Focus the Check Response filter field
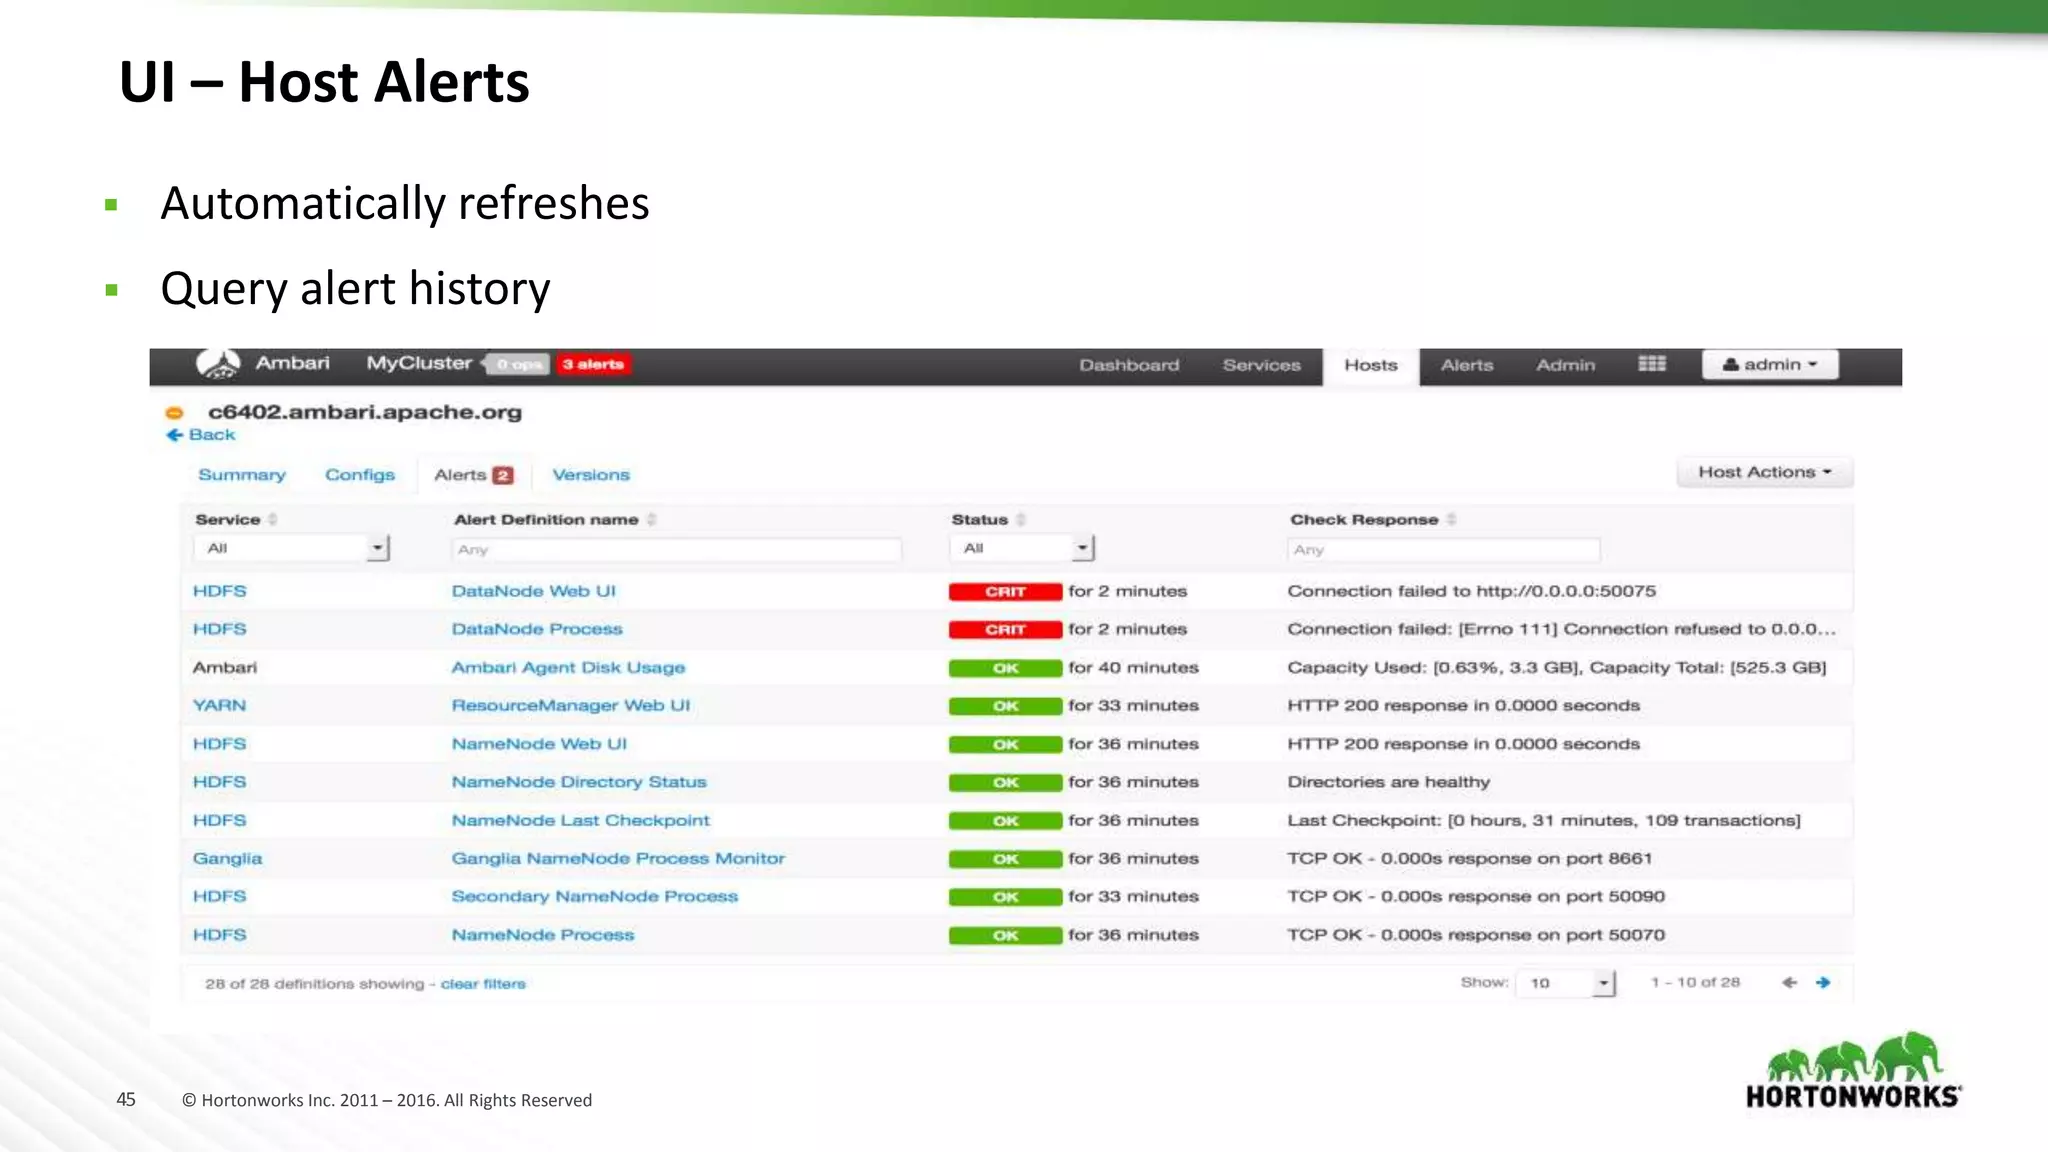The height and width of the screenshot is (1152, 2048). (x=1443, y=549)
